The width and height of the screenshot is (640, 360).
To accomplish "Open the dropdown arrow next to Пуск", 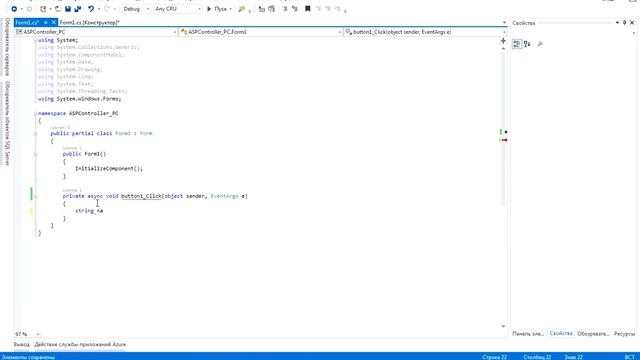I will pos(231,9).
